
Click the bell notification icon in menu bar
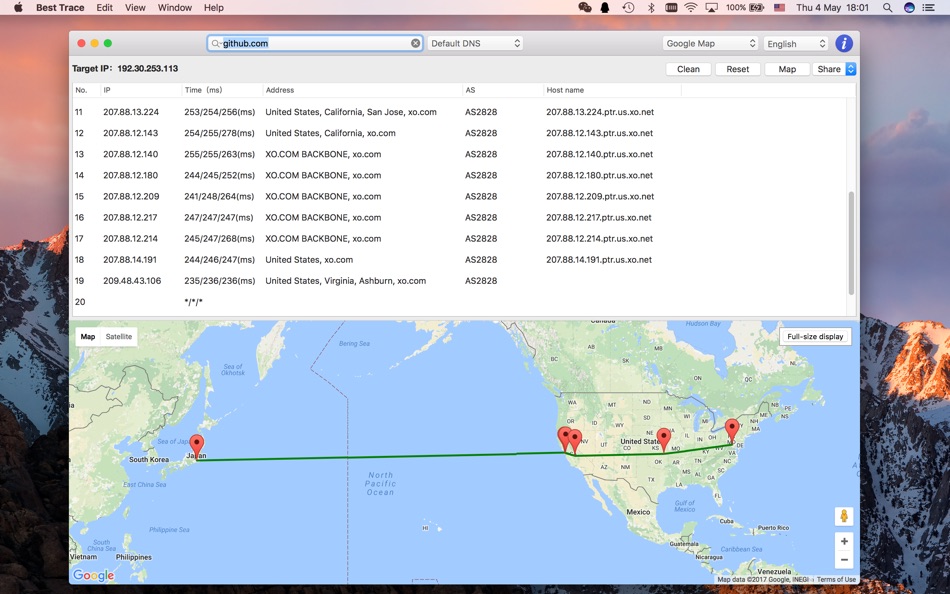[x=605, y=7]
